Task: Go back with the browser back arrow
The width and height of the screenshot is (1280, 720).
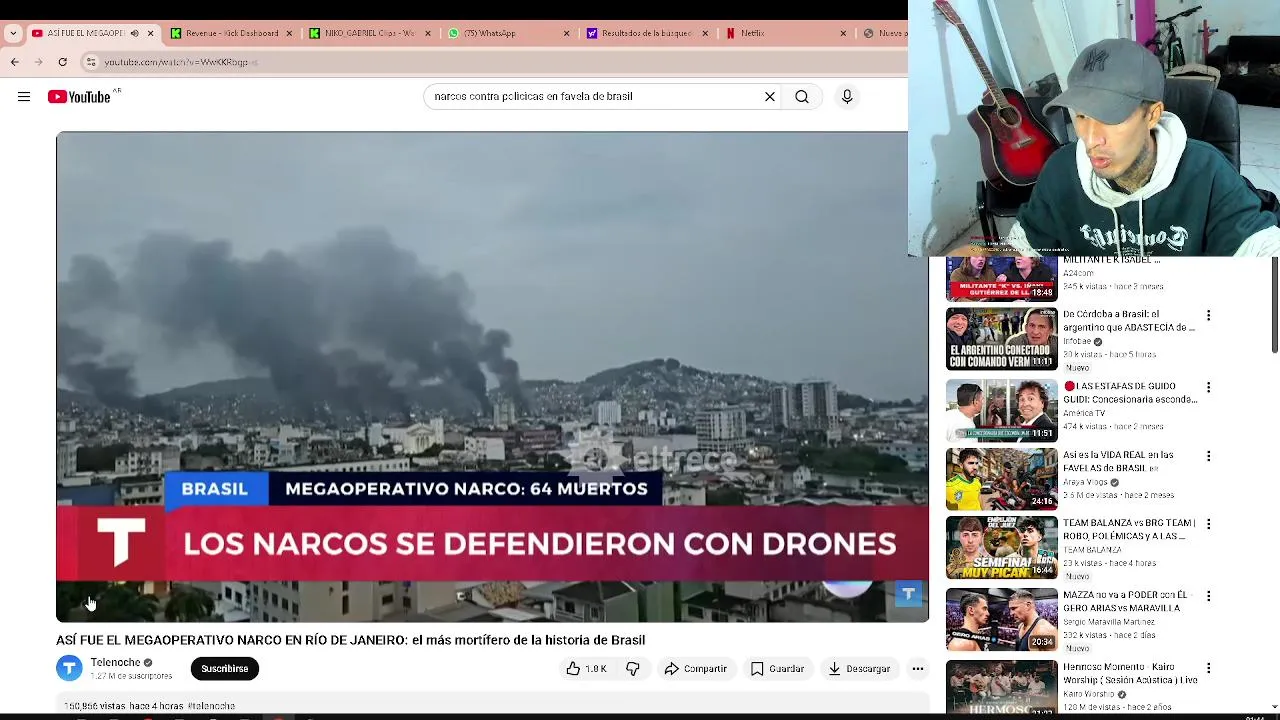Action: pyautogui.click(x=15, y=62)
